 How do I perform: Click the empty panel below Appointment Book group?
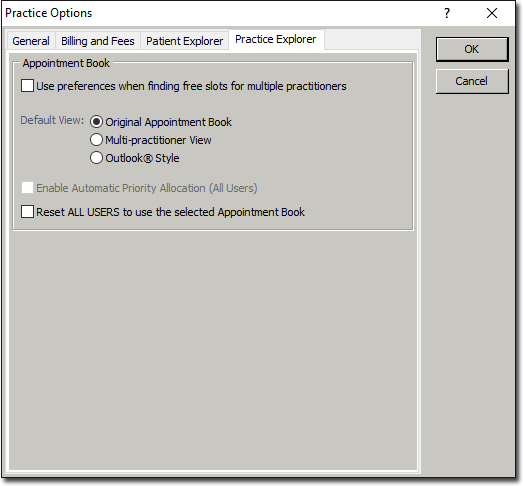[213, 350]
